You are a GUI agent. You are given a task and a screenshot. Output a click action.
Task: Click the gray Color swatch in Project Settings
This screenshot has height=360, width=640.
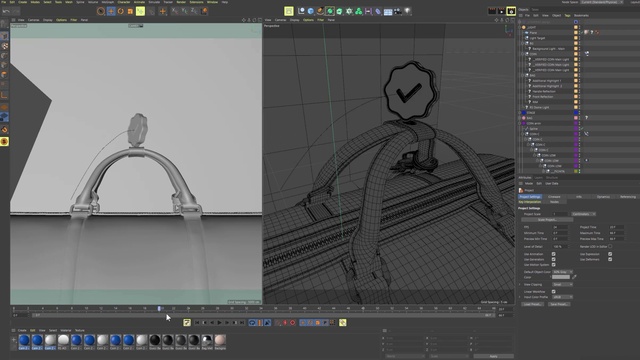[561, 277]
